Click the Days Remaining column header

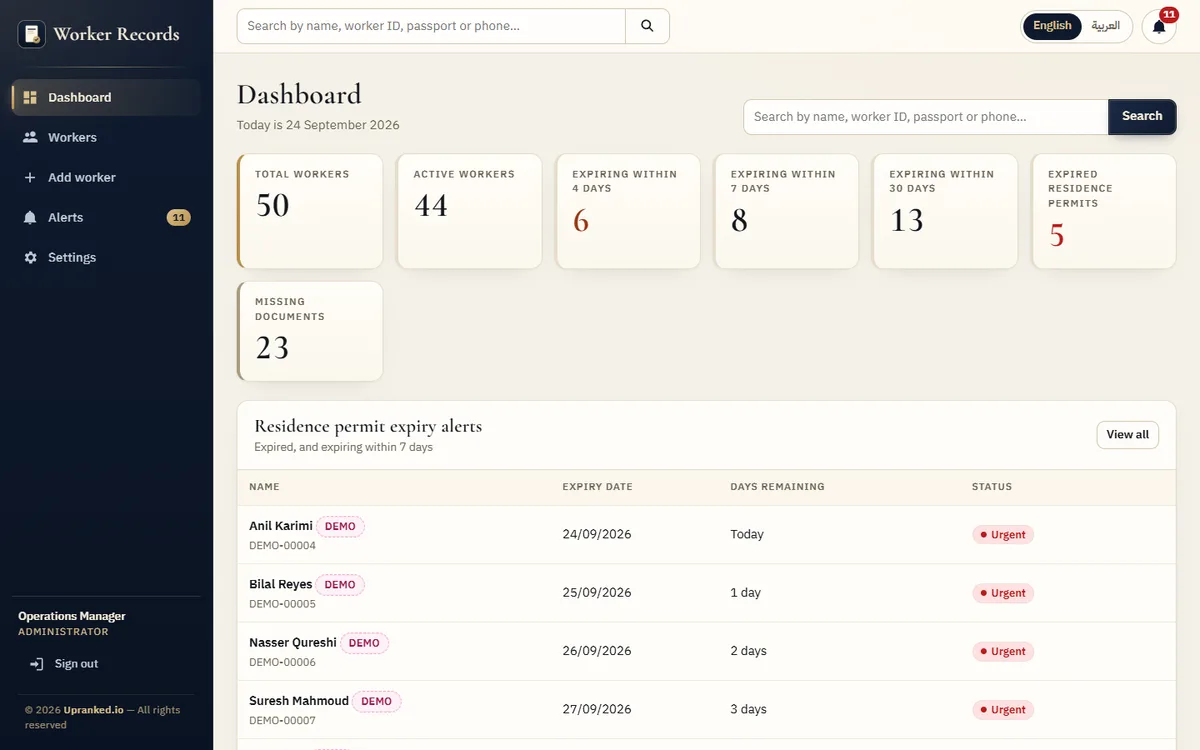point(777,487)
